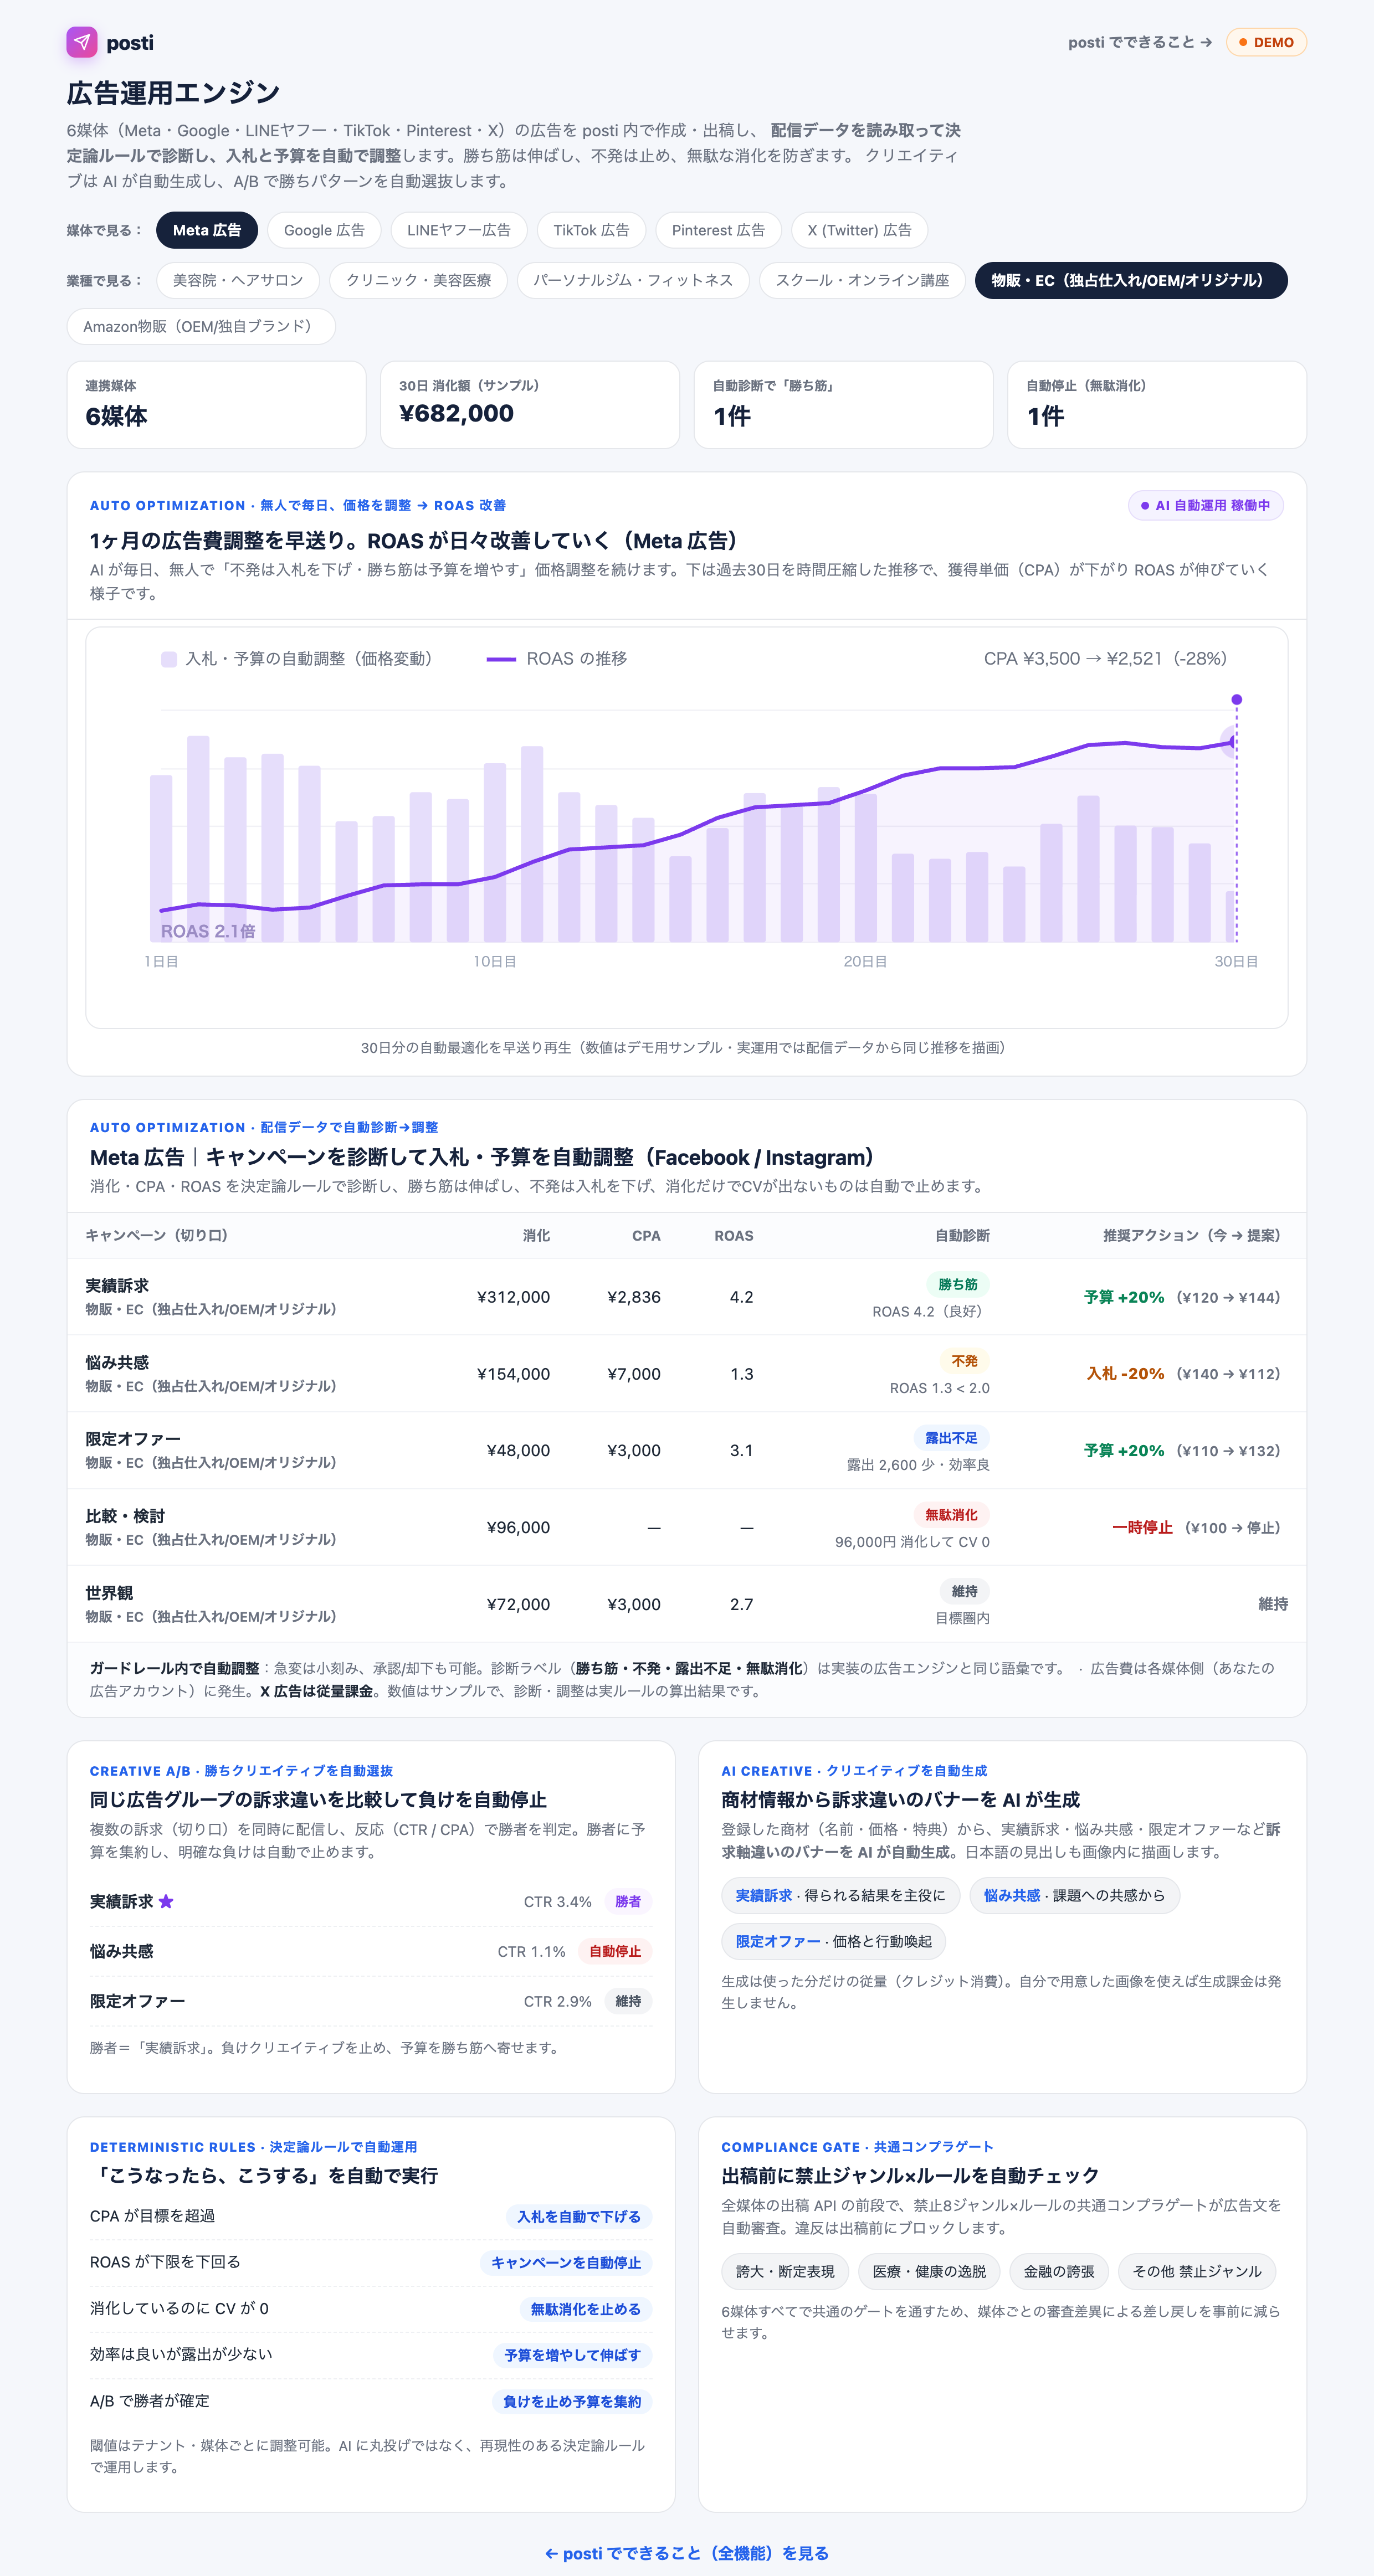The image size is (1374, 2576).
Task: Click the その他 禁止ジャンル compliance chip
Action: 1197,2271
